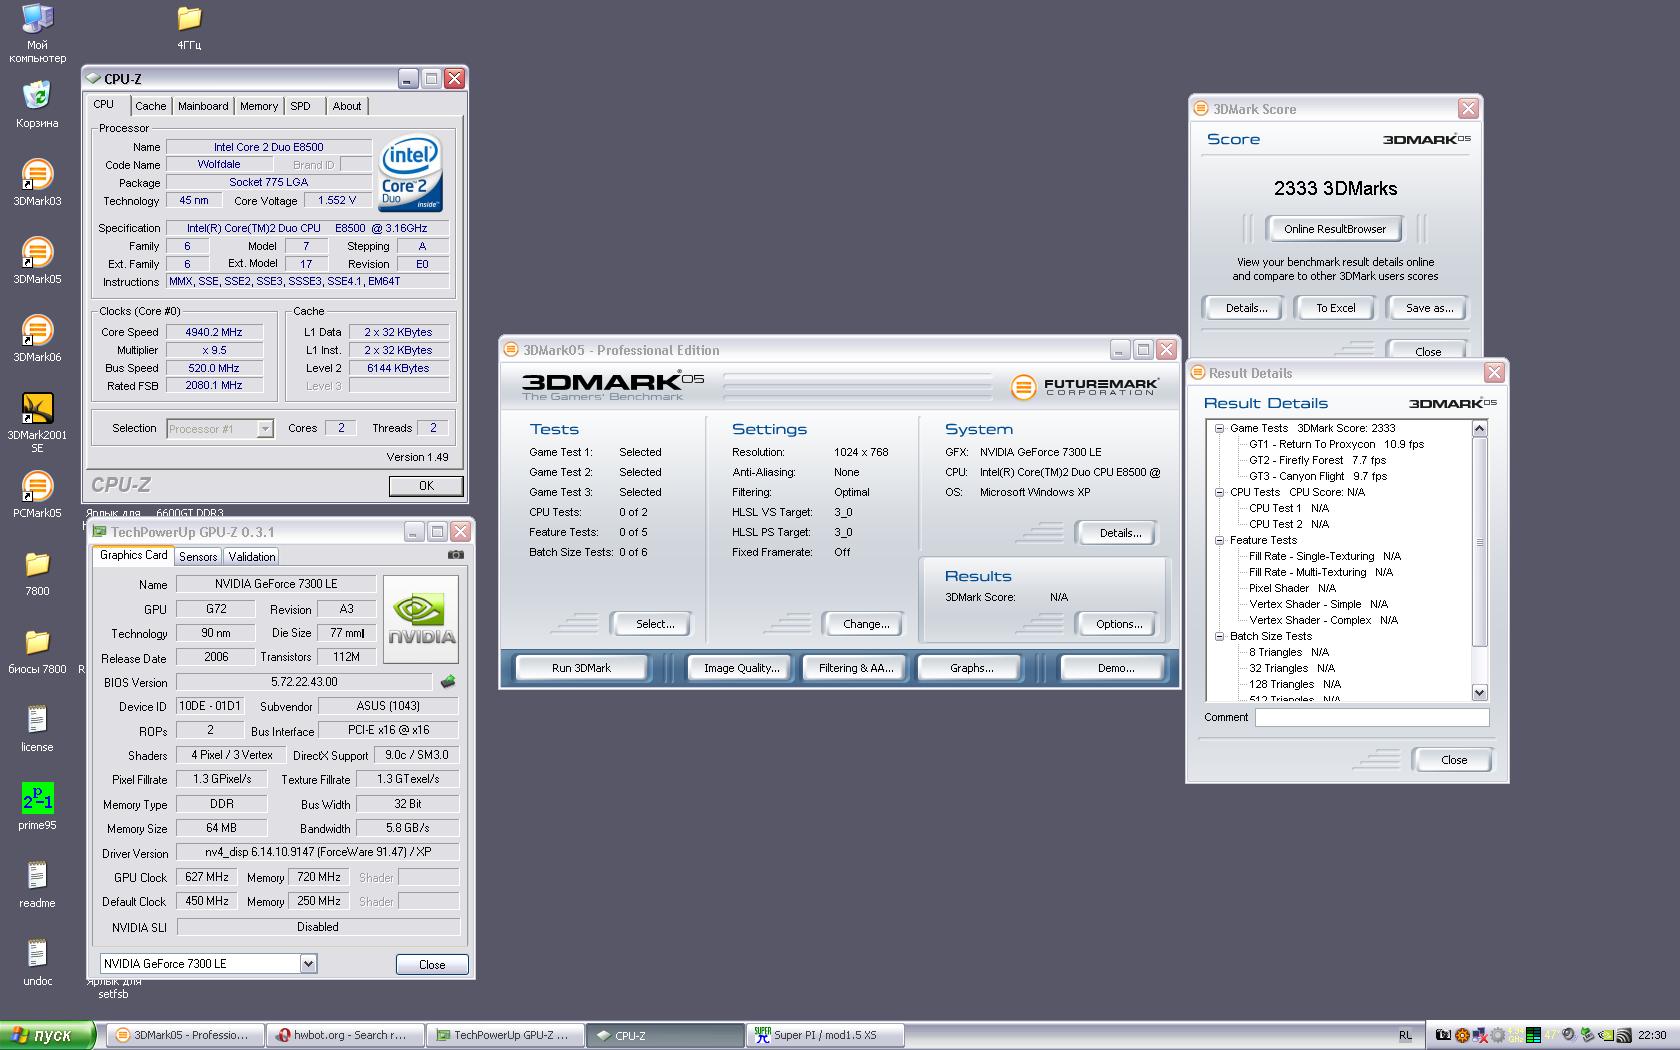Switch to Super PI taskbar item

pos(825,1035)
